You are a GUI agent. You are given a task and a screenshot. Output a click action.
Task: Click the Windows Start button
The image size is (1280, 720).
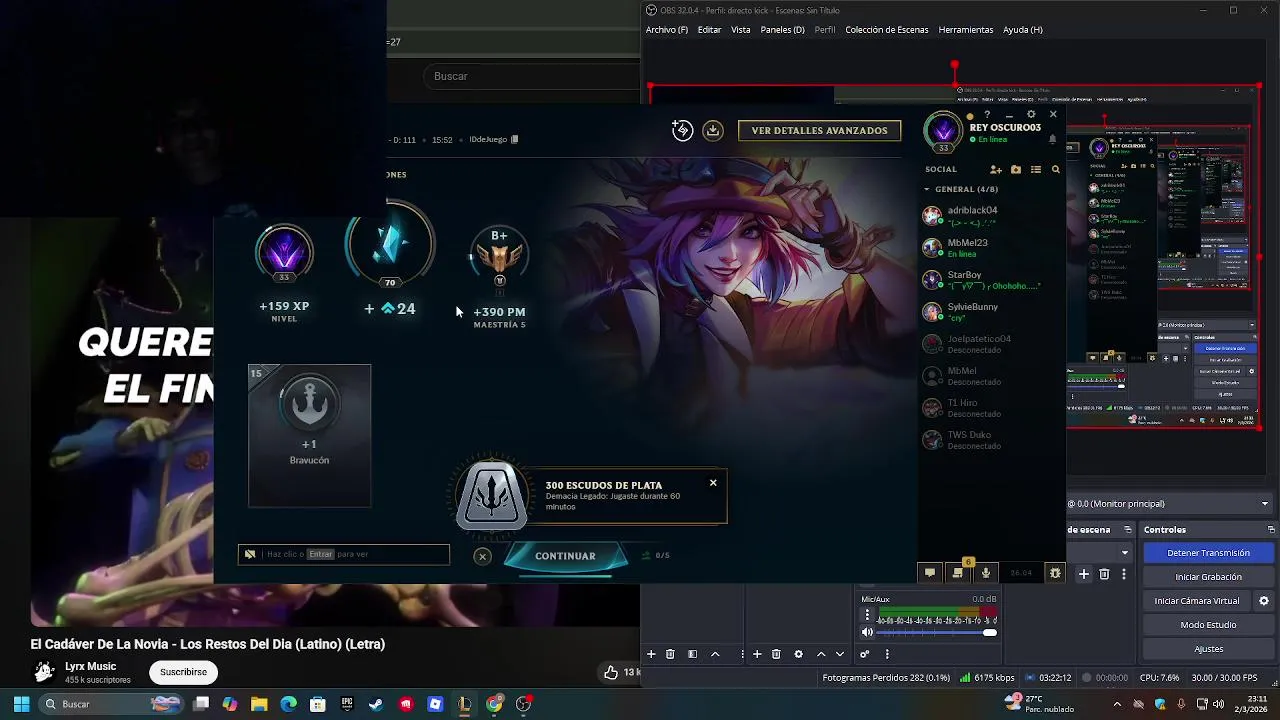21,704
